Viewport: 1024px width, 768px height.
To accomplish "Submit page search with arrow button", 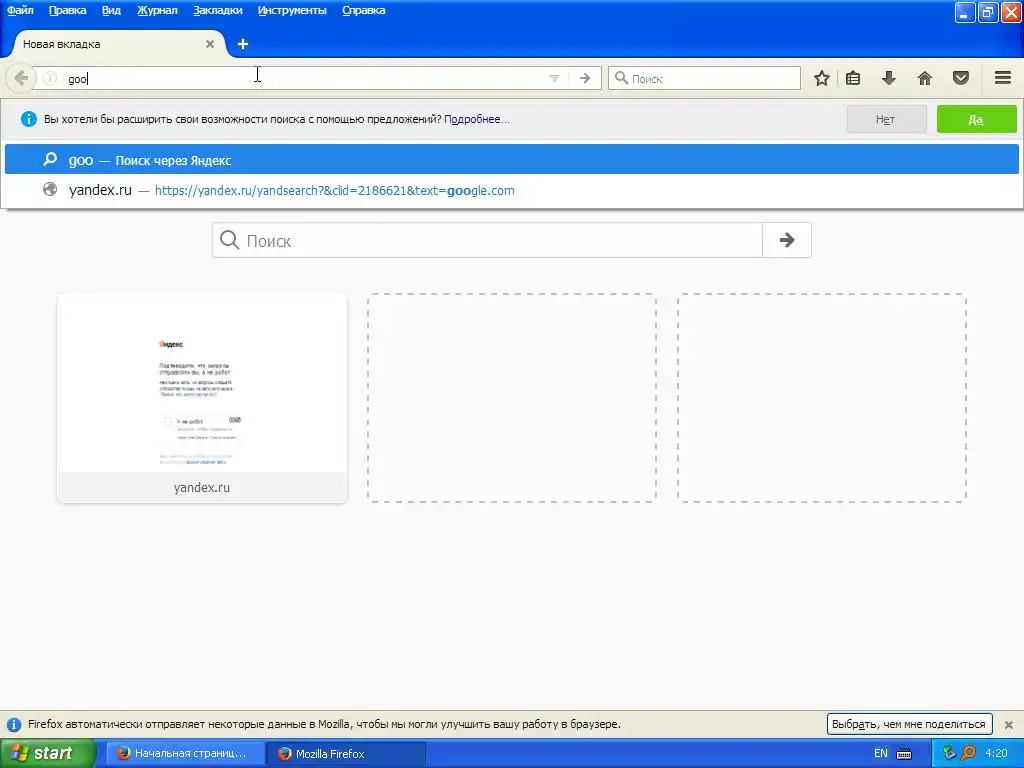I will point(787,240).
